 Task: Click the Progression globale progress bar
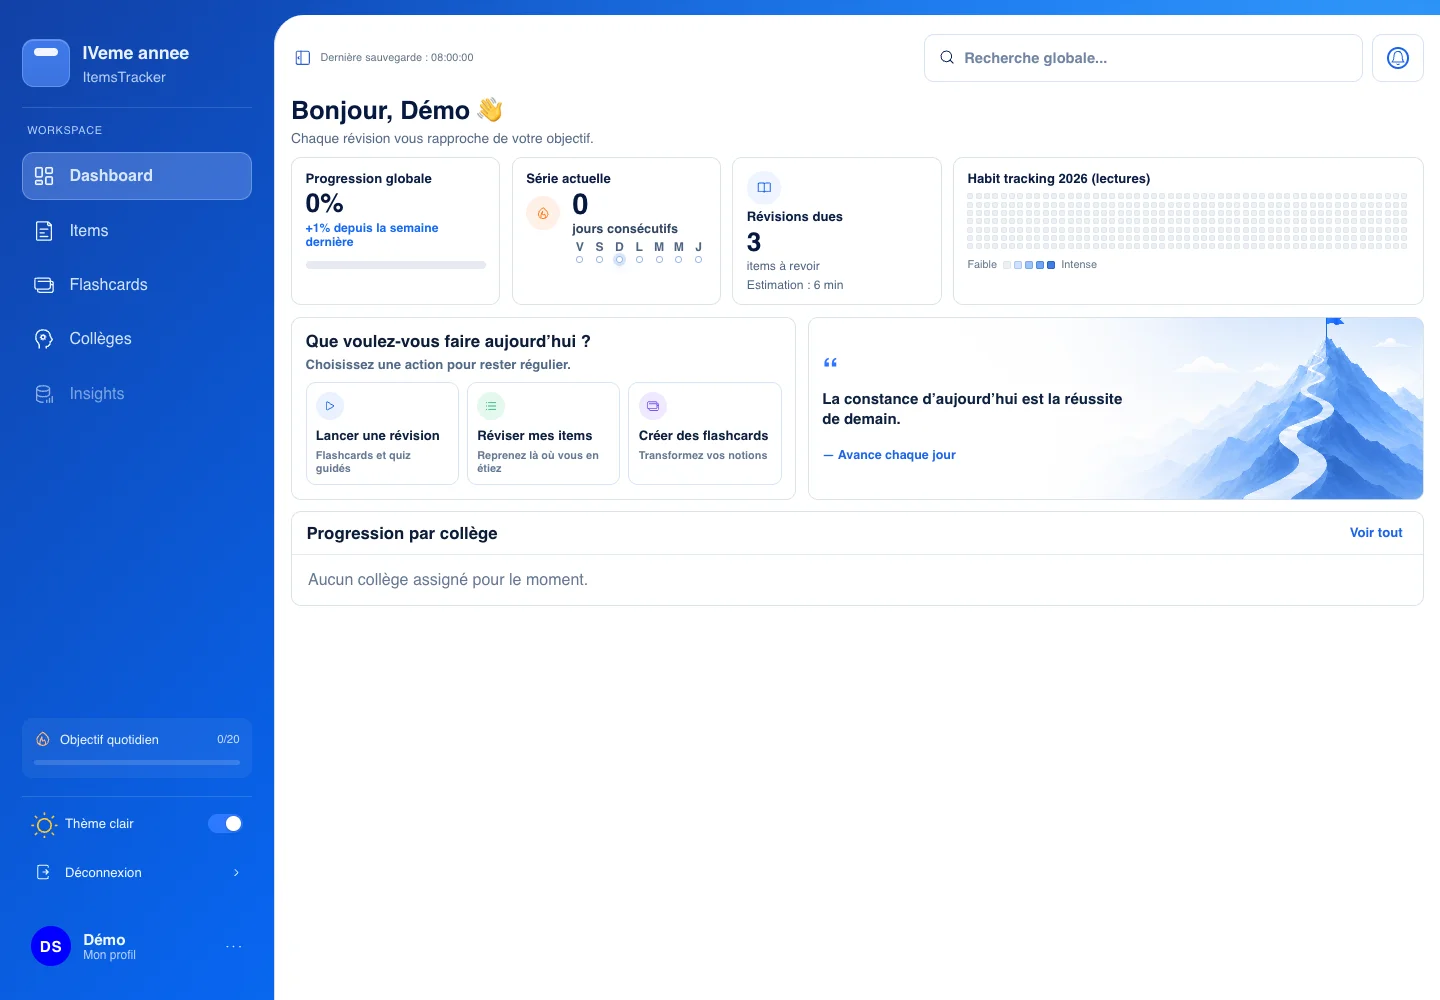point(396,265)
